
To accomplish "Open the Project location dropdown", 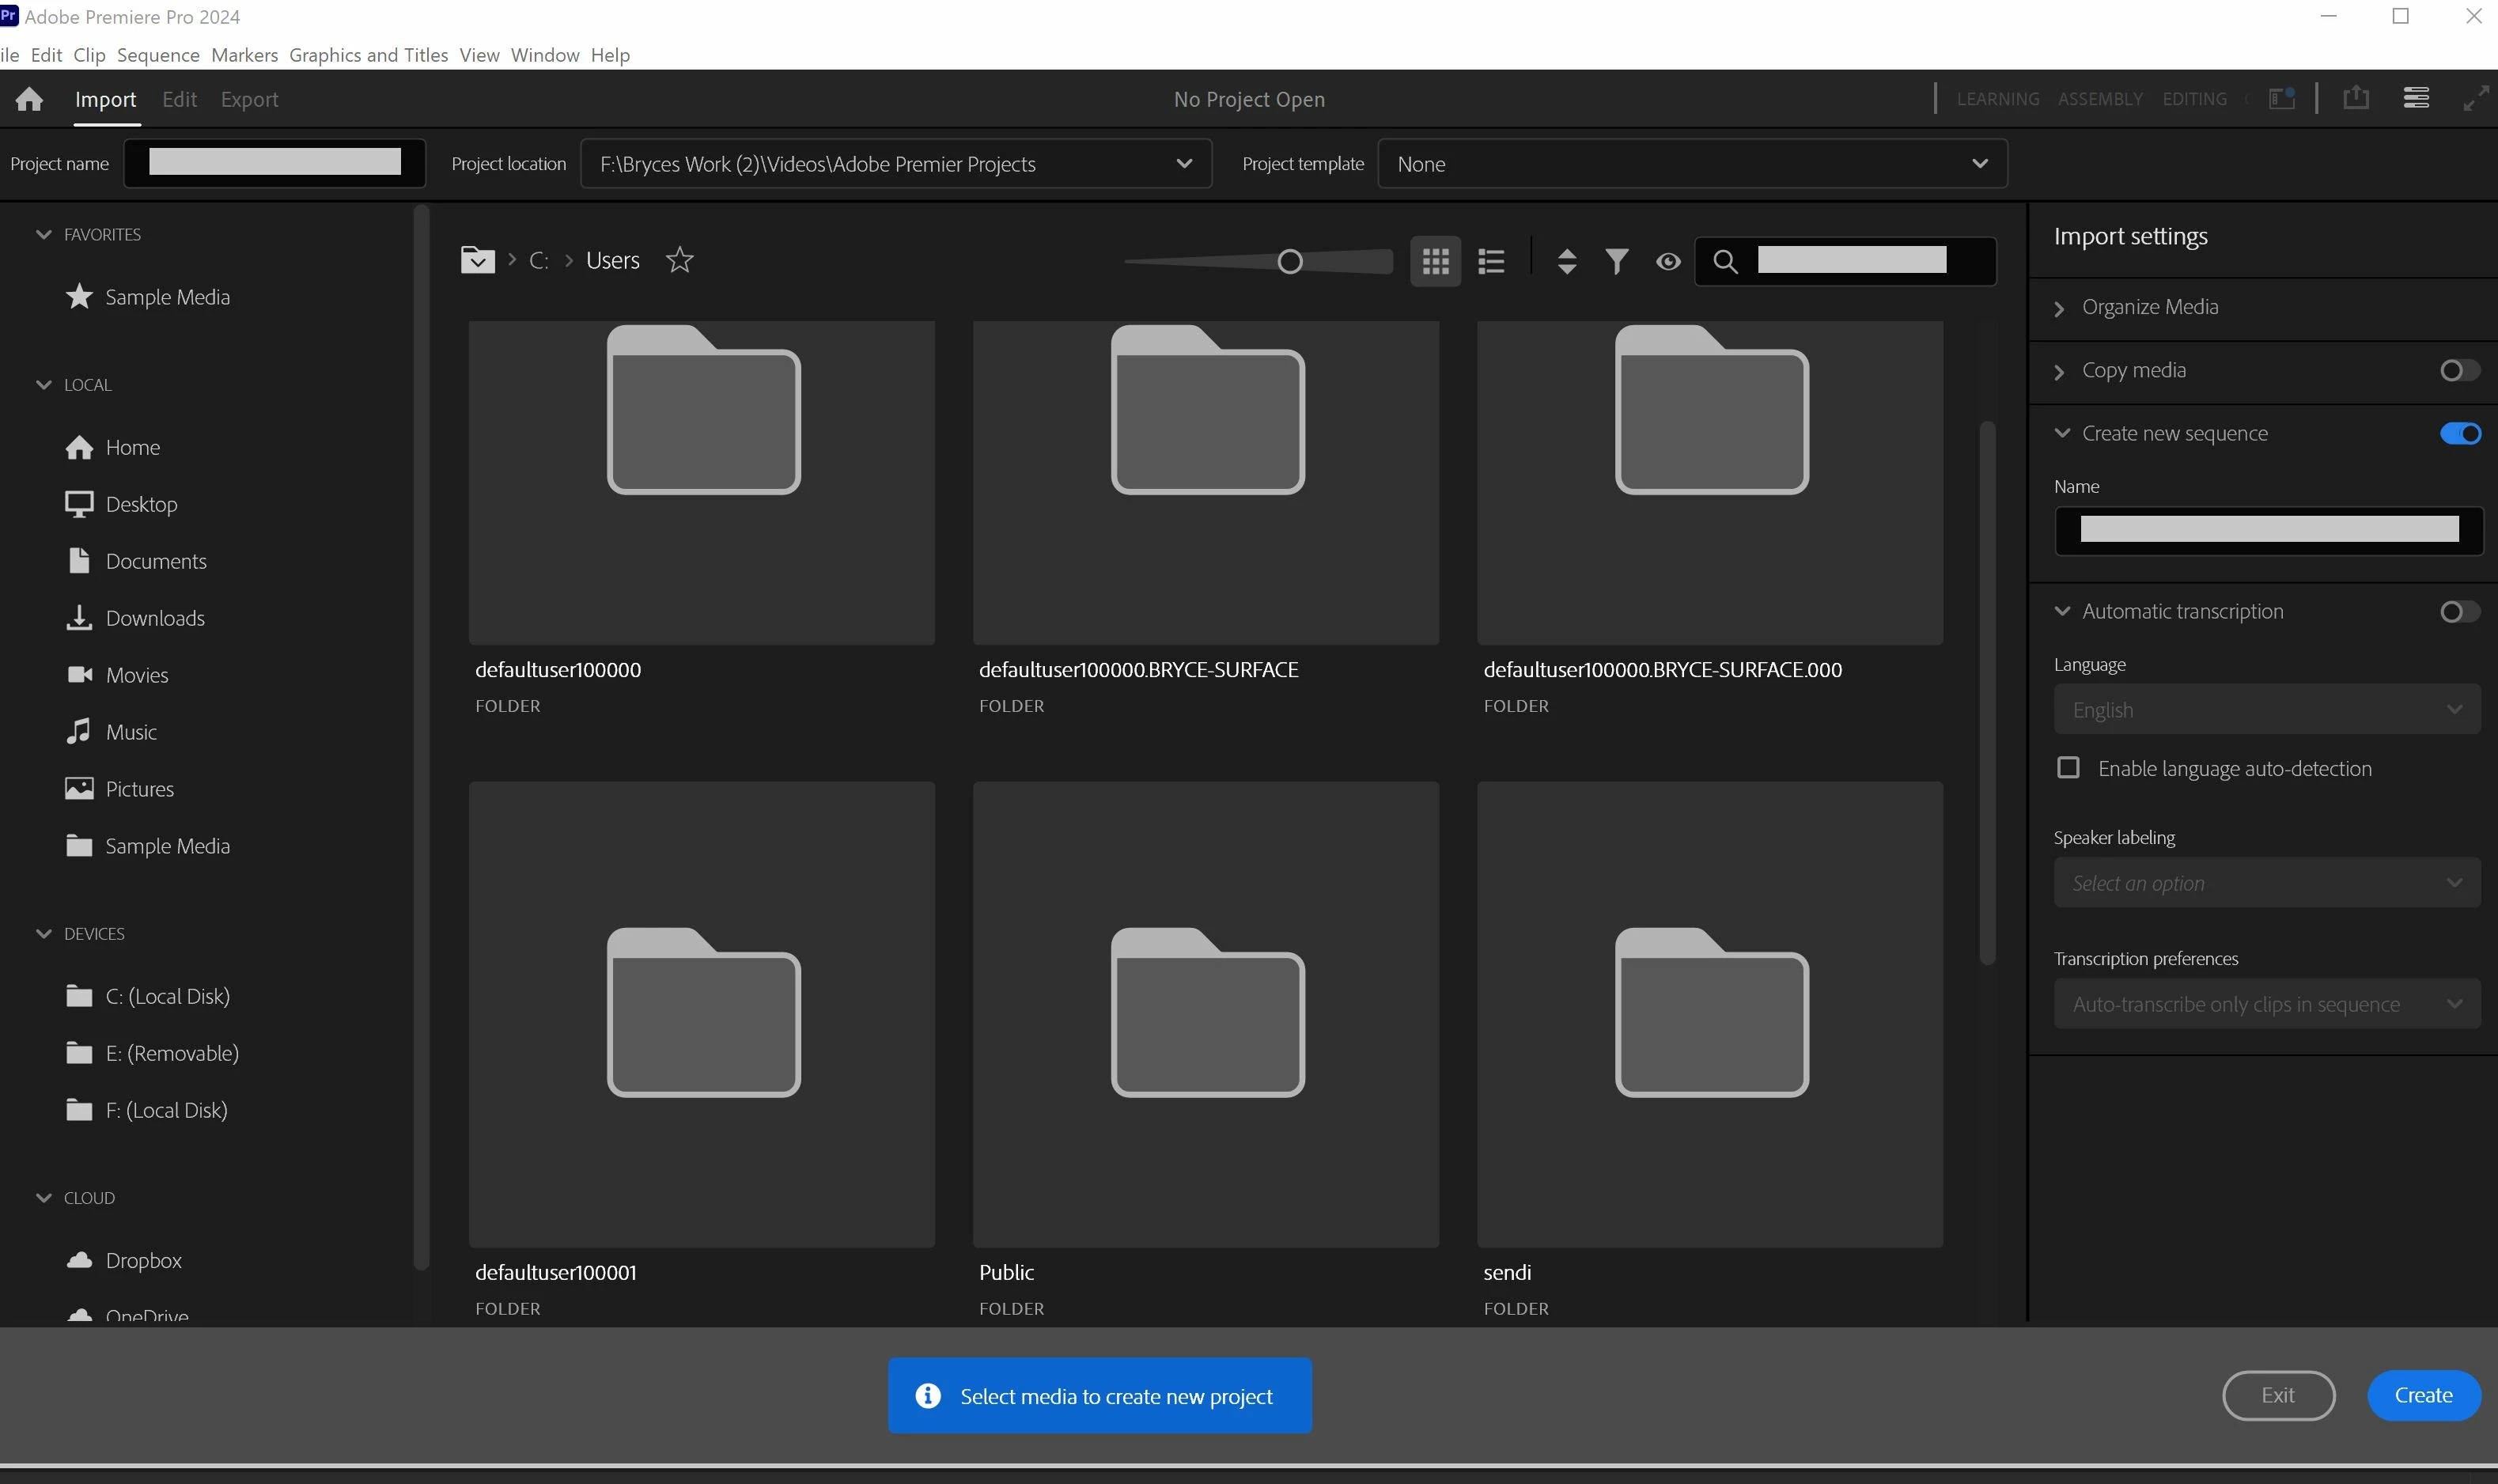I will click(x=1184, y=164).
